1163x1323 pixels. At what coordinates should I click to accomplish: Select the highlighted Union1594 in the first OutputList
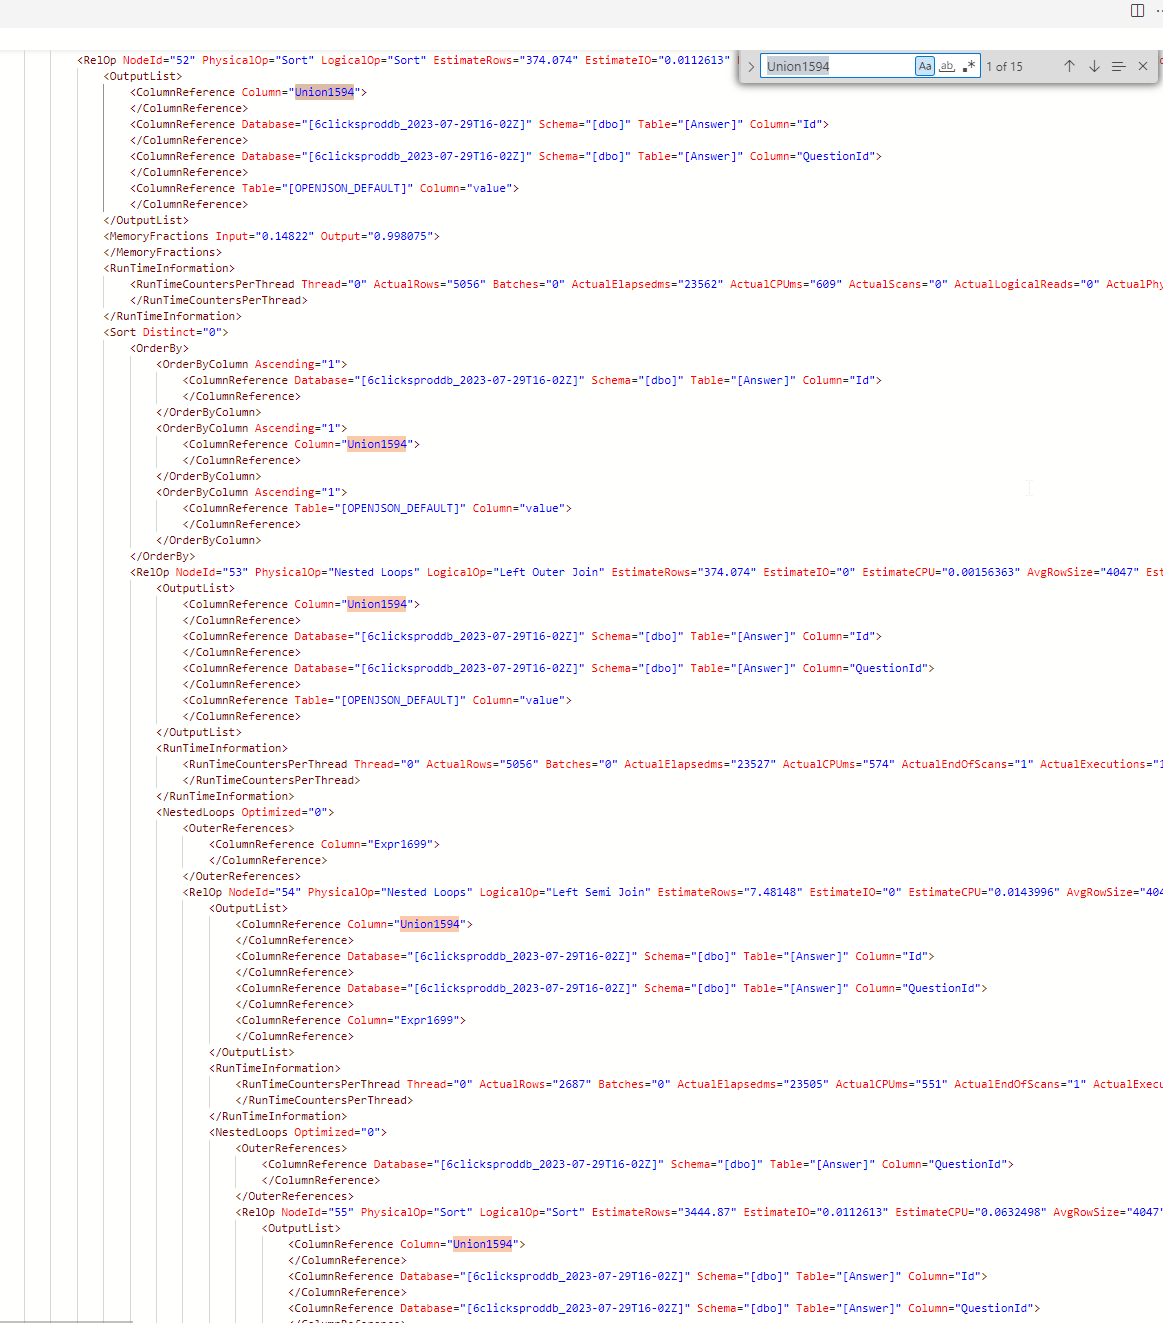click(324, 91)
